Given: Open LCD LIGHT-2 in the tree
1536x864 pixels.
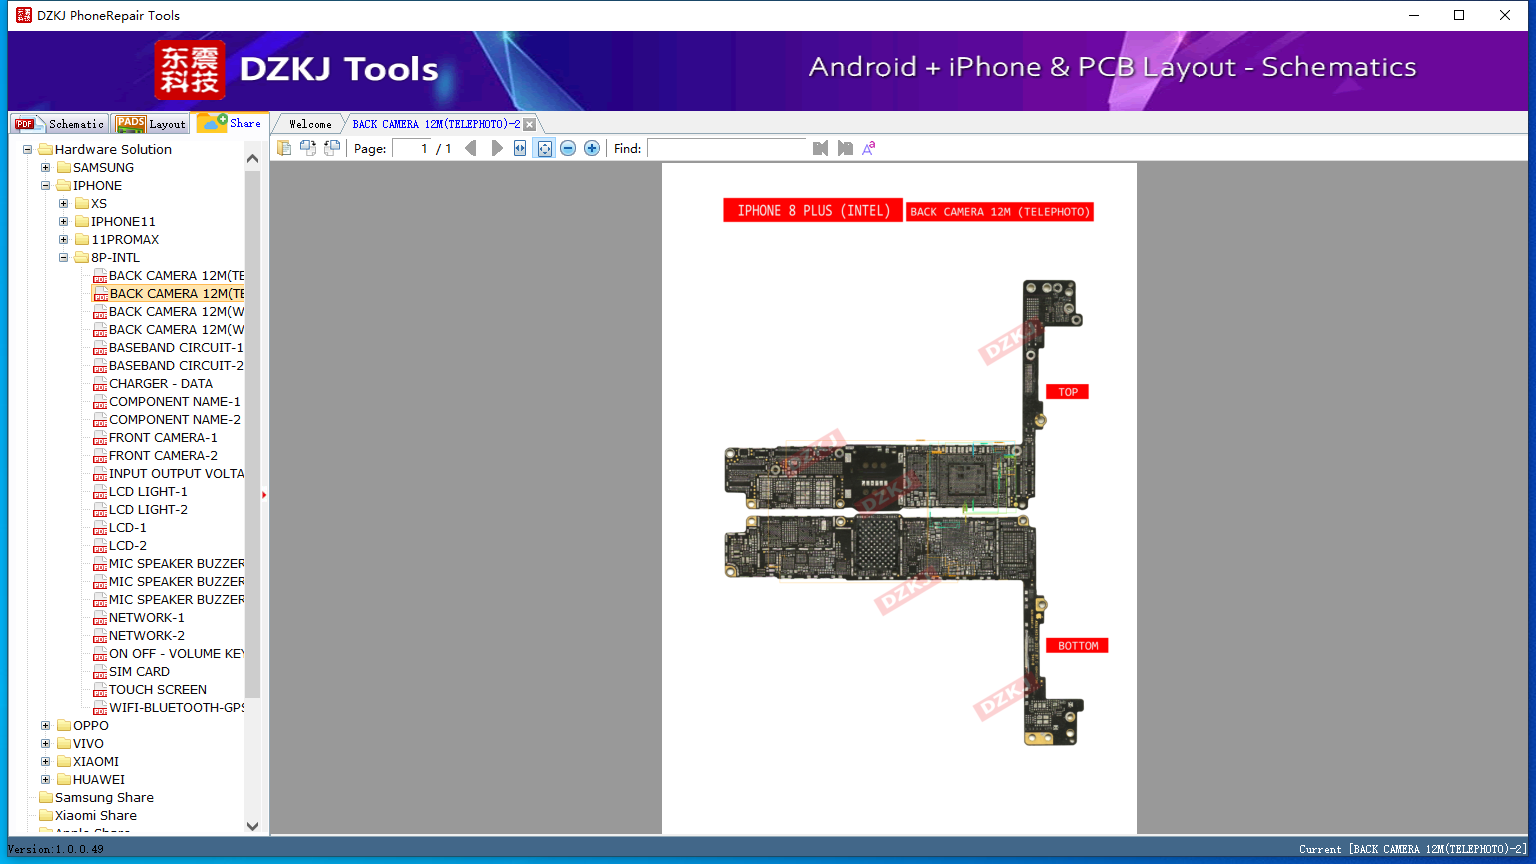Looking at the screenshot, I should coord(148,510).
